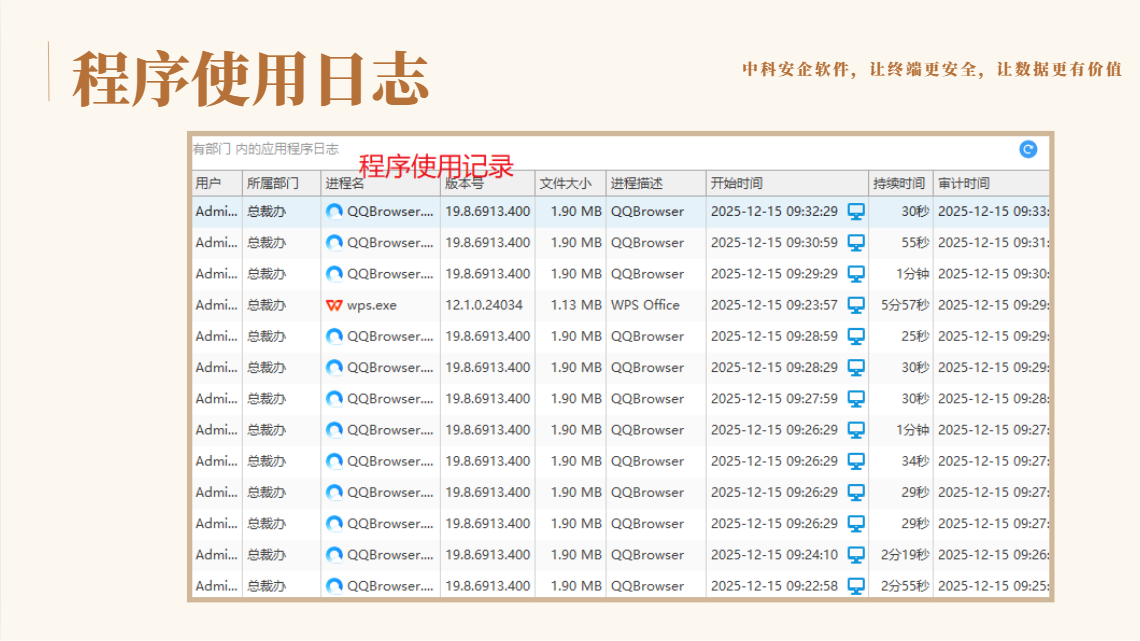1140x641 pixels.
Task: Click monitor icon in 09:22:58 start time row
Action: click(x=856, y=586)
